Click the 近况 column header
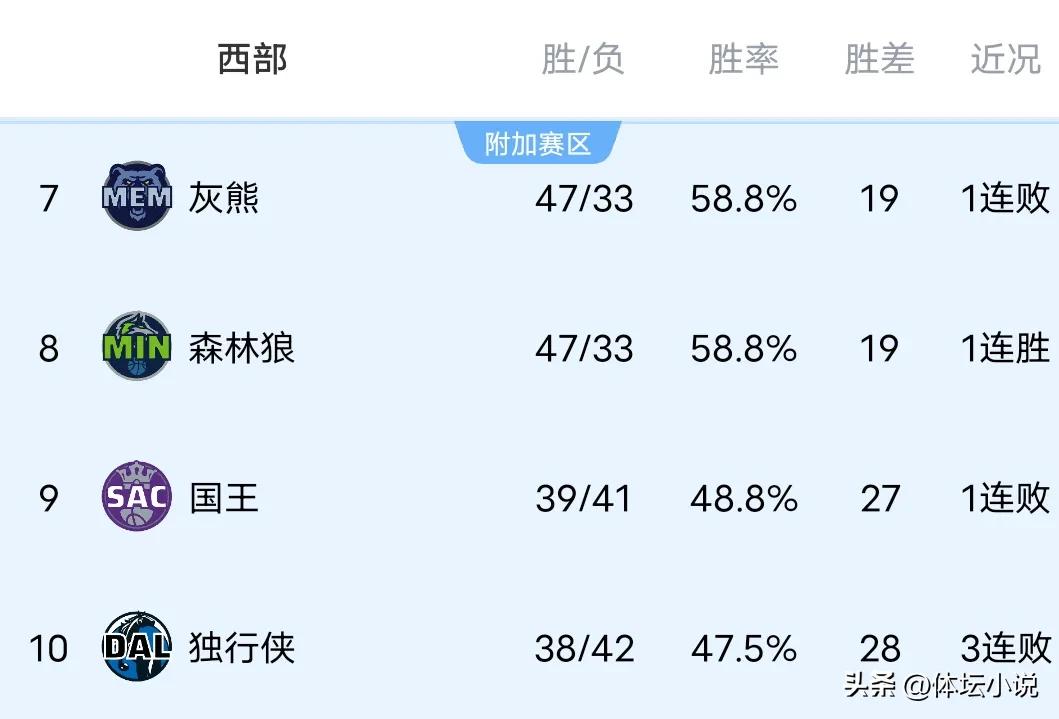The image size is (1059, 719). 1006,59
